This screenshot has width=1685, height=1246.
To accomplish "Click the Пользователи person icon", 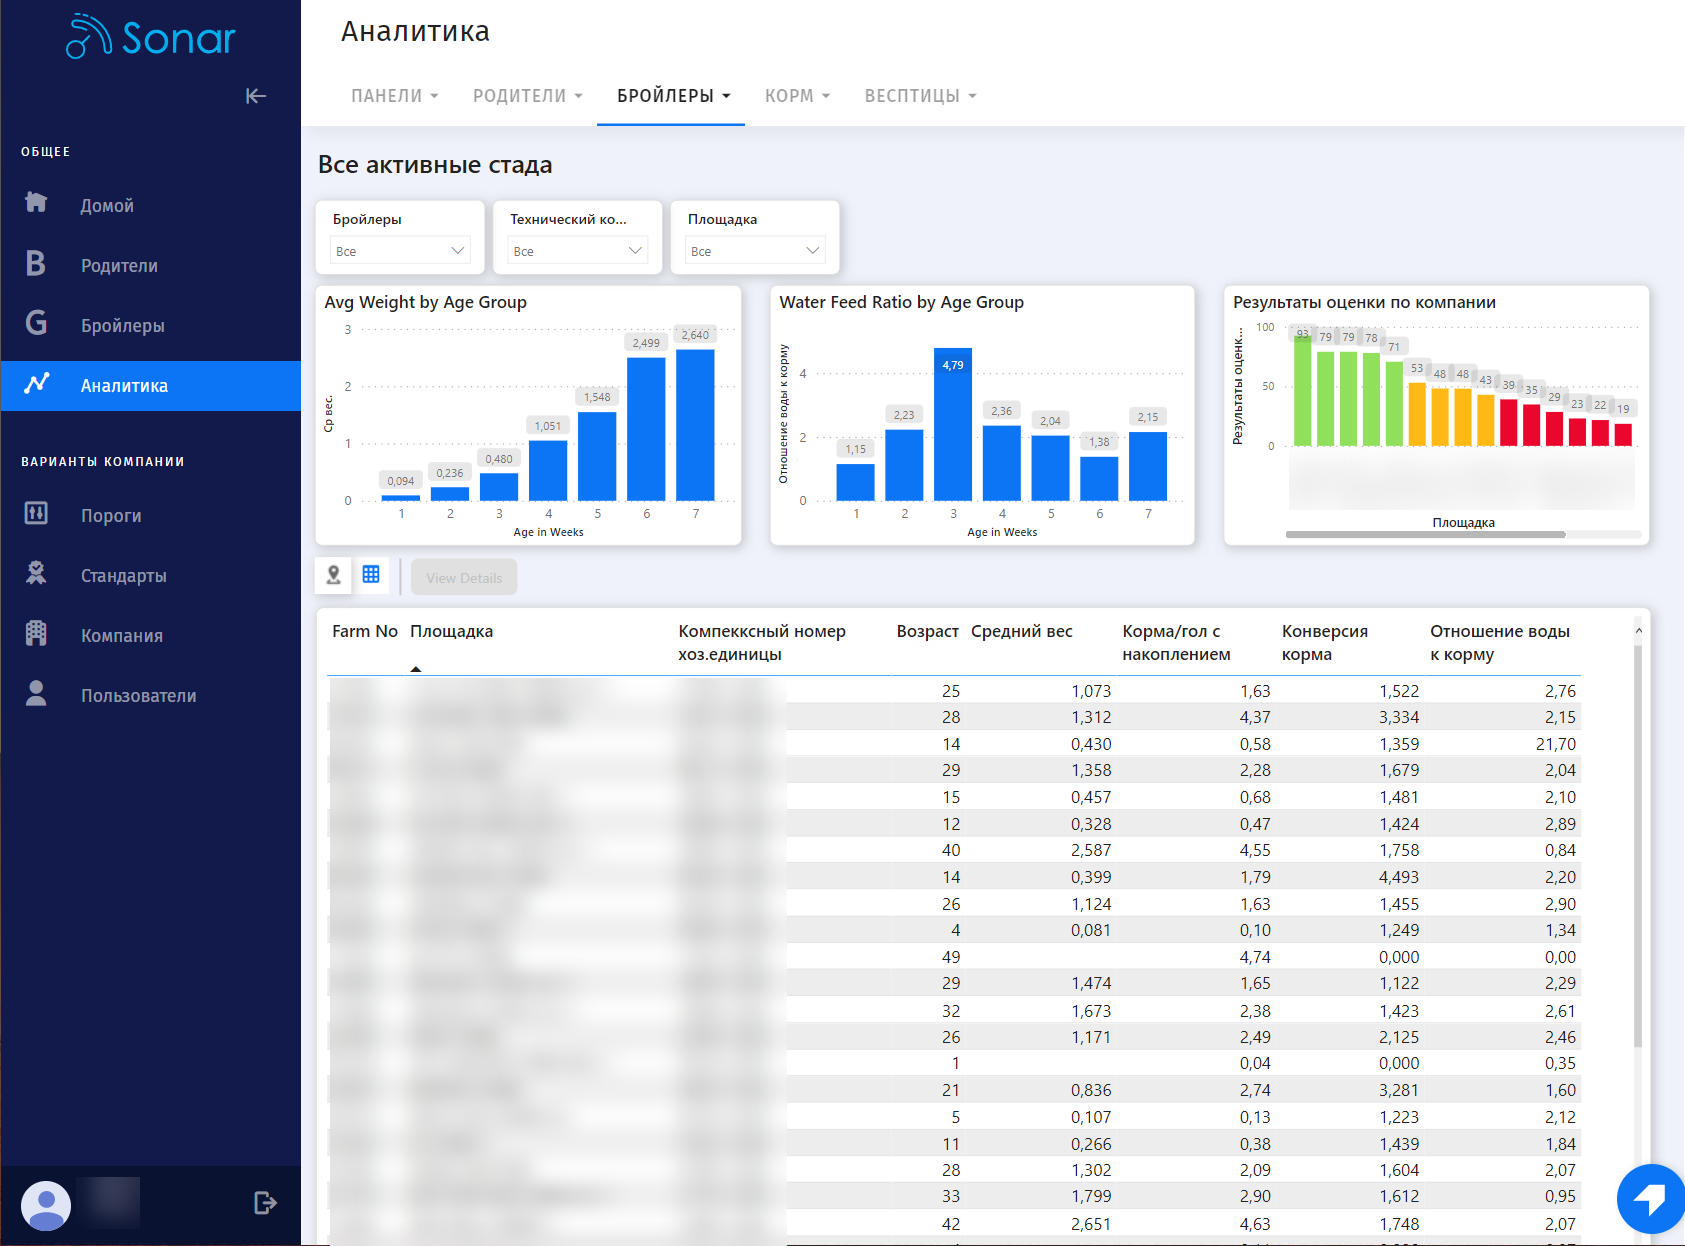I will (x=36, y=693).
